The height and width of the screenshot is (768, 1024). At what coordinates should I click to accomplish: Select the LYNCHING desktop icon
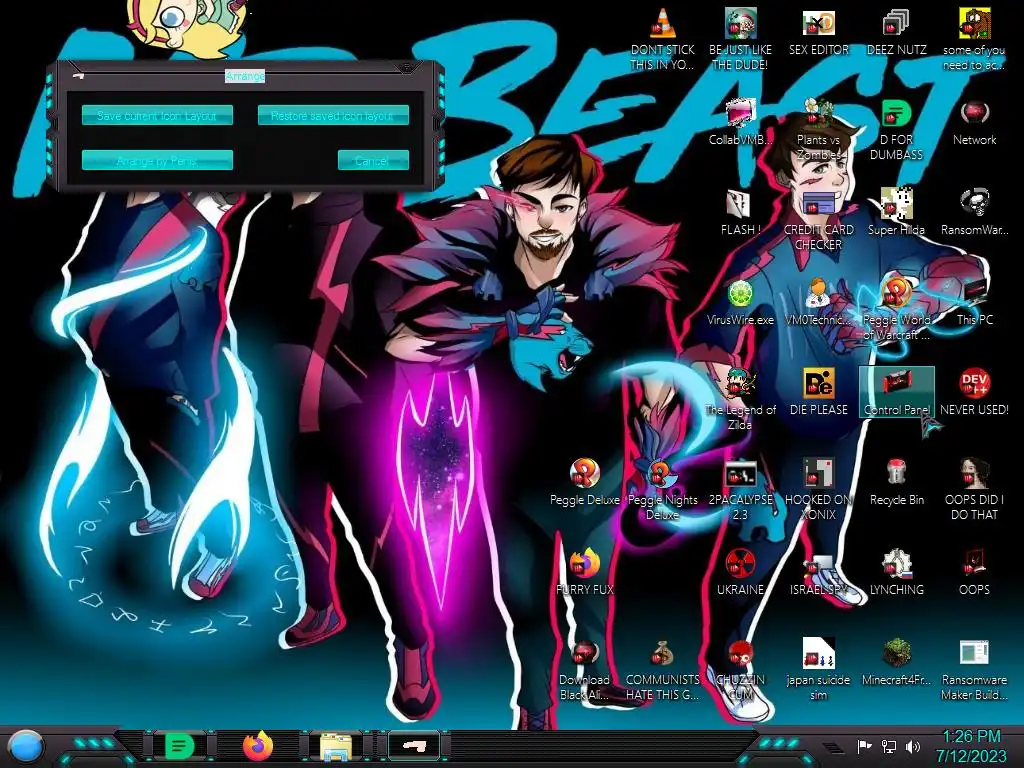(896, 572)
